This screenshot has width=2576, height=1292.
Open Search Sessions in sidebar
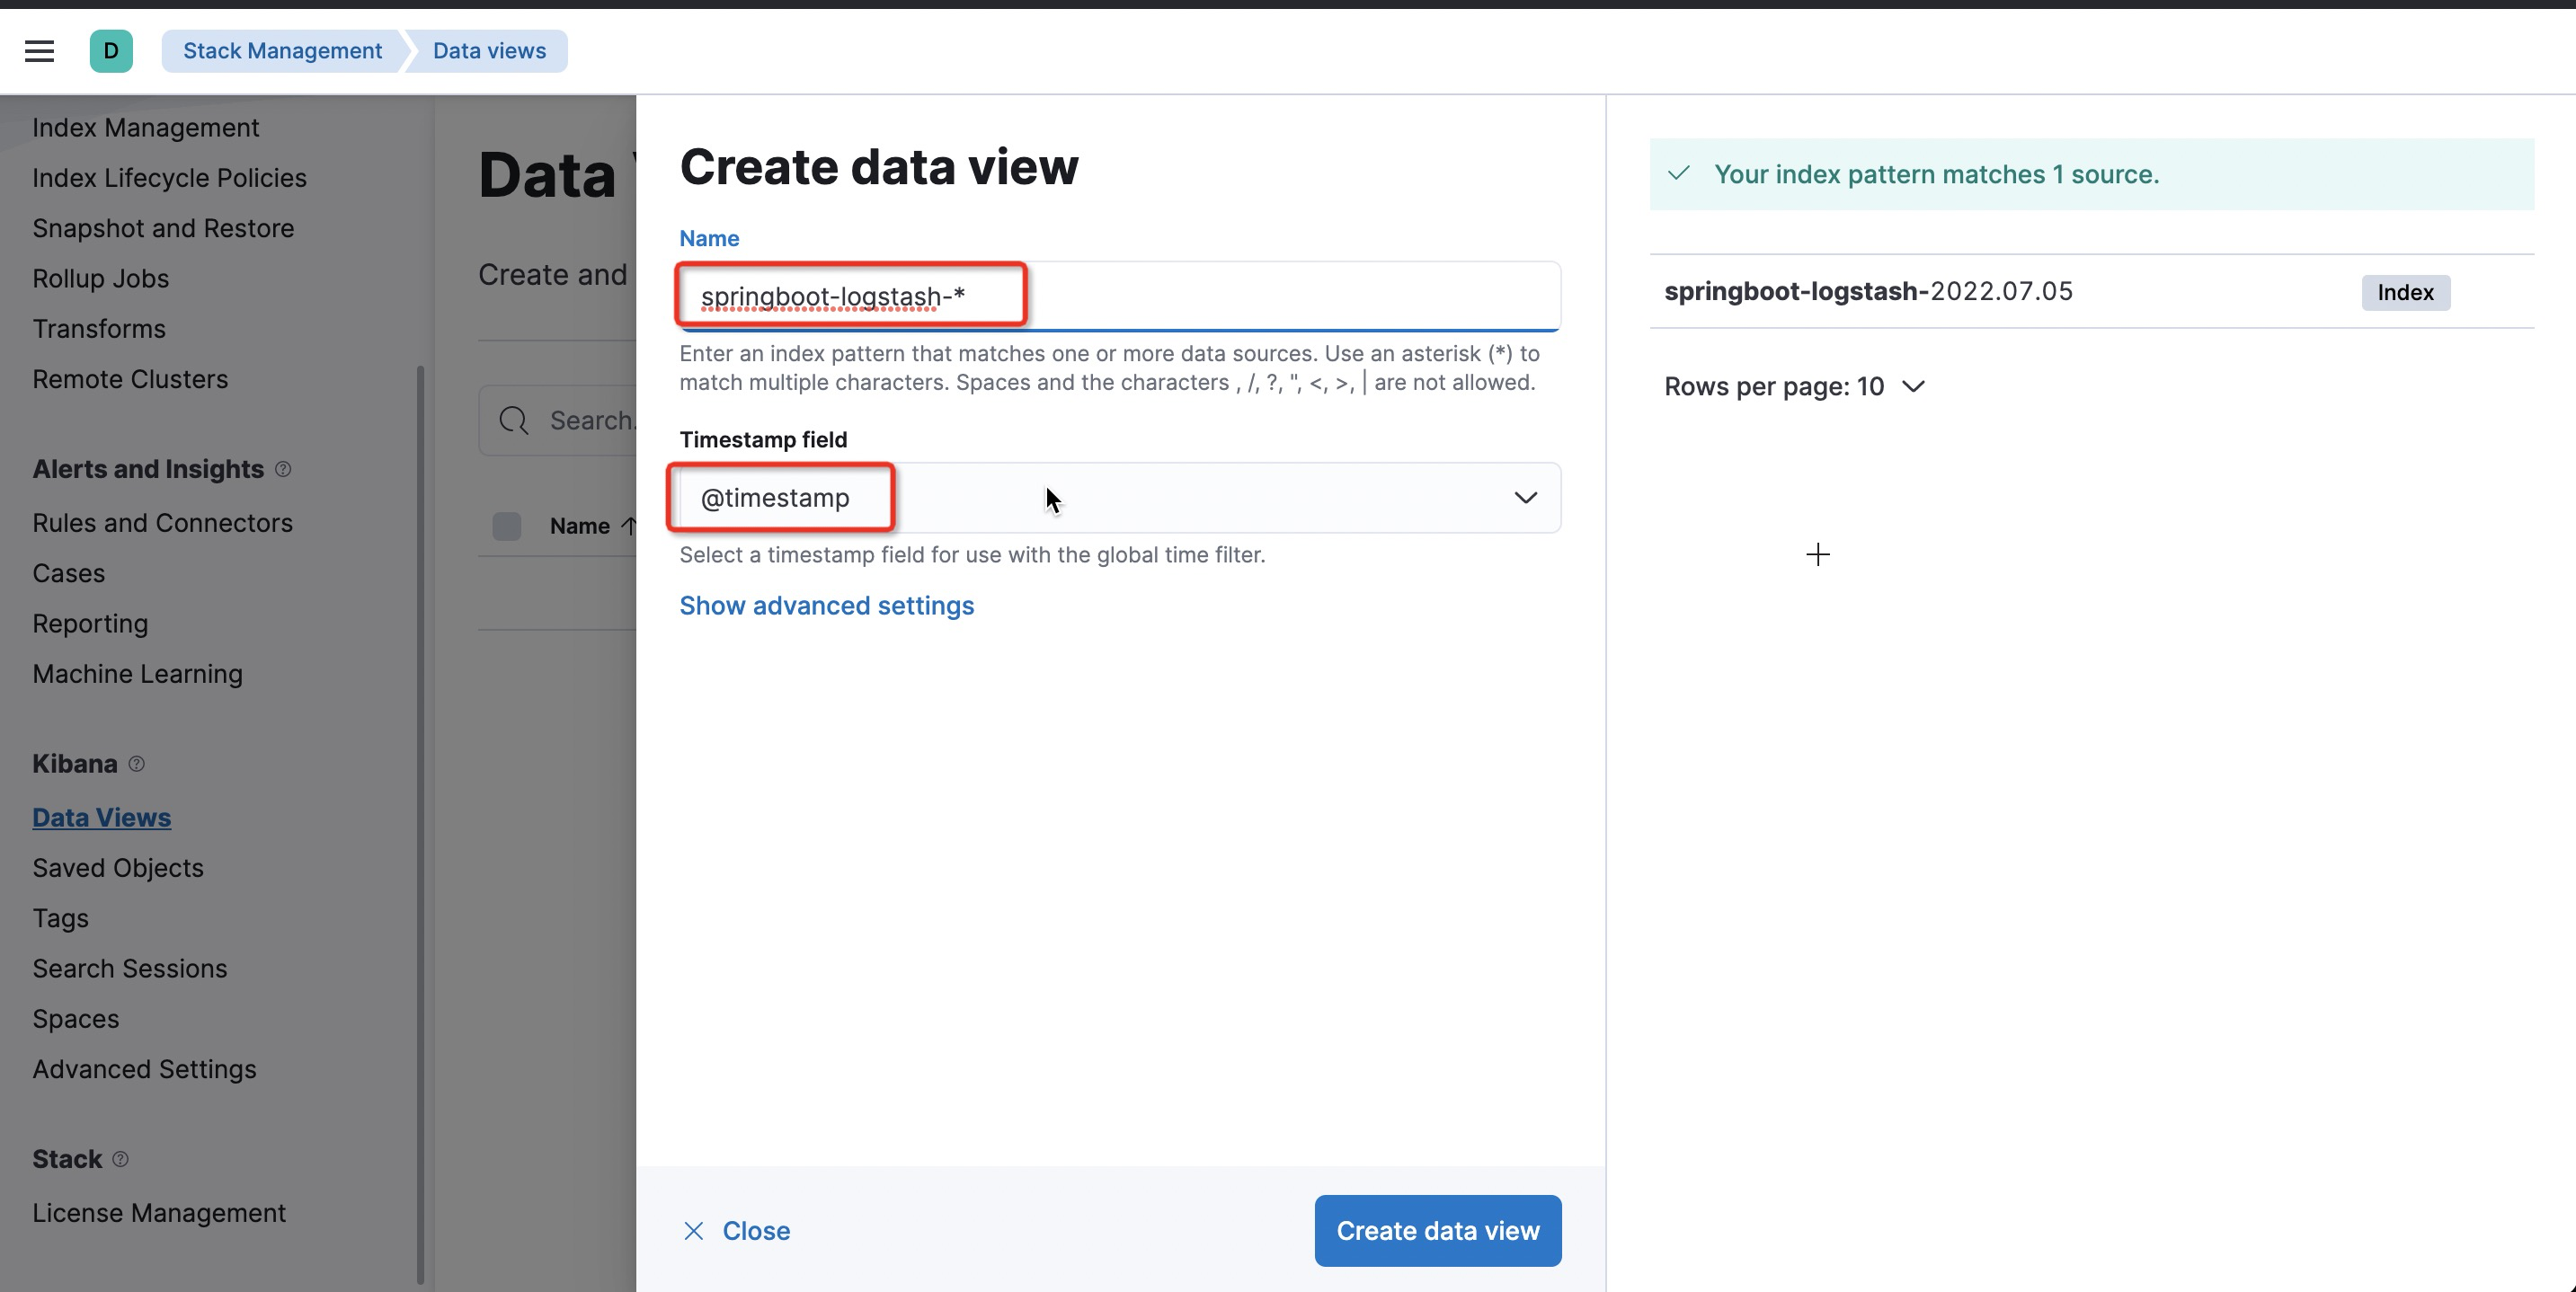point(130,969)
